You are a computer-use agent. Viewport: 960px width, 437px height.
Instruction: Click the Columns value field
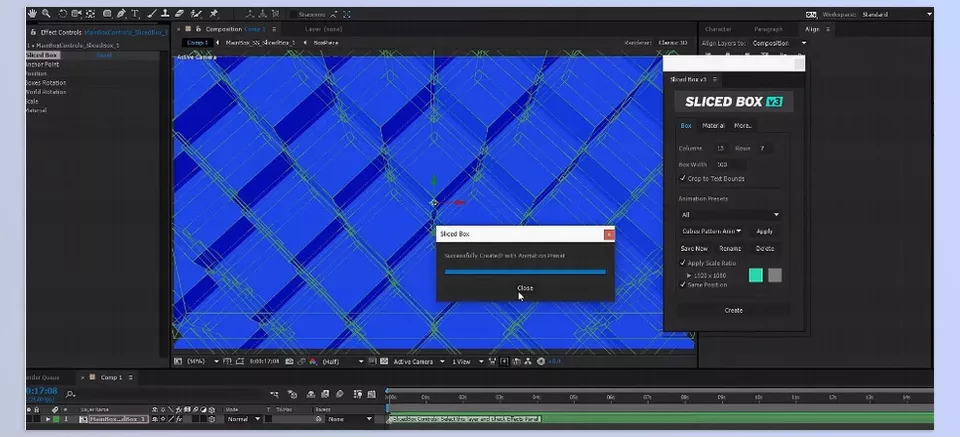[720, 149]
